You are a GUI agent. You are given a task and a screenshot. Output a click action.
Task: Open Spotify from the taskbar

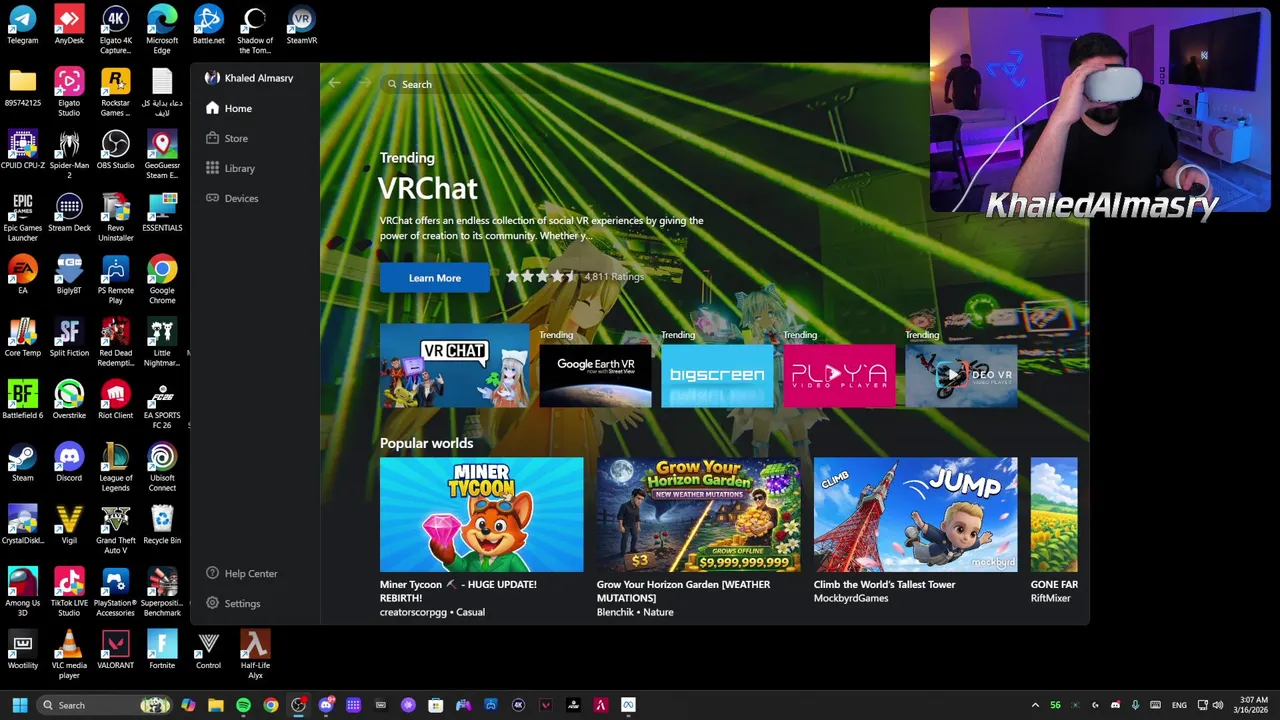click(243, 705)
